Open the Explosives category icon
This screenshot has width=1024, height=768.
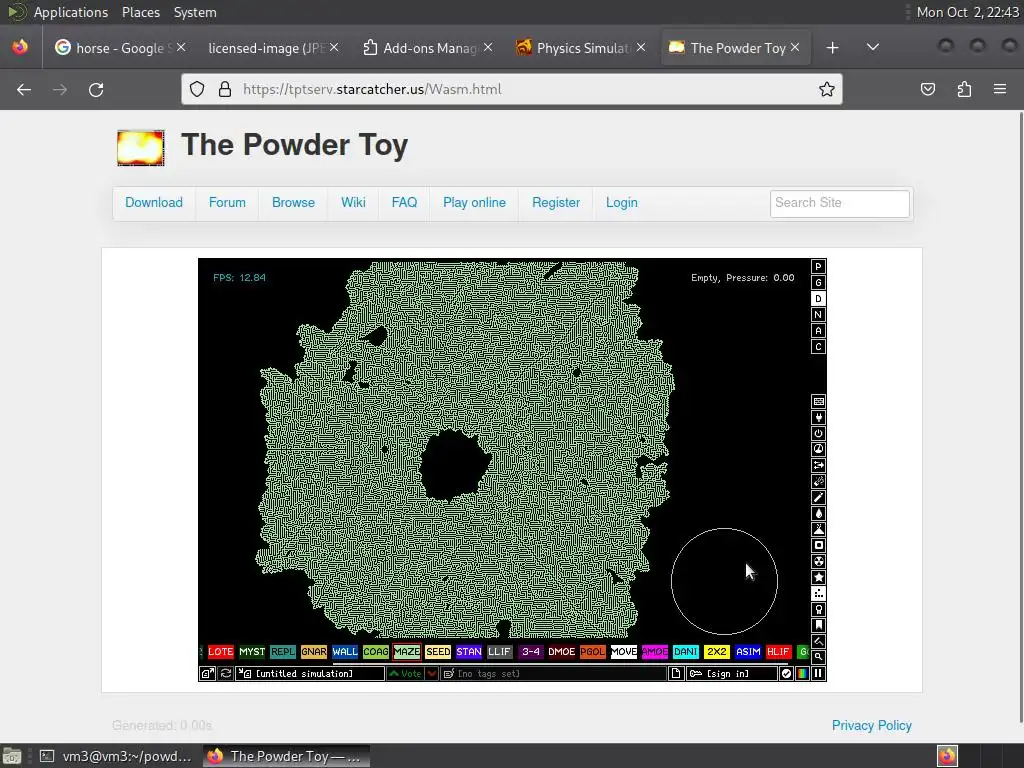coord(818,481)
